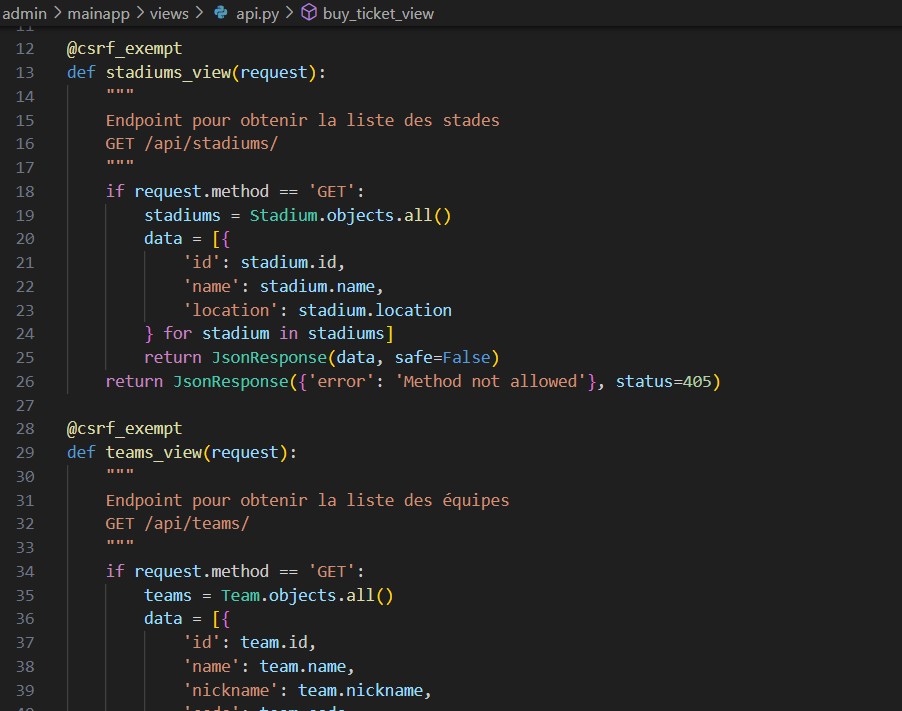This screenshot has width=902, height=711.
Task: Click JsonResponse on line 25
Action: tap(269, 358)
